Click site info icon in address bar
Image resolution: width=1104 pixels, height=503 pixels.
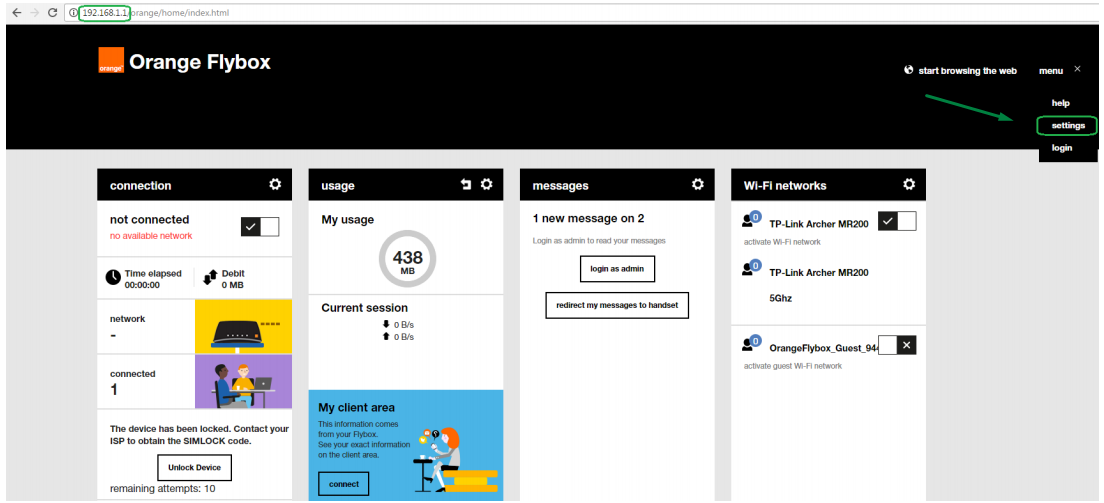(73, 13)
